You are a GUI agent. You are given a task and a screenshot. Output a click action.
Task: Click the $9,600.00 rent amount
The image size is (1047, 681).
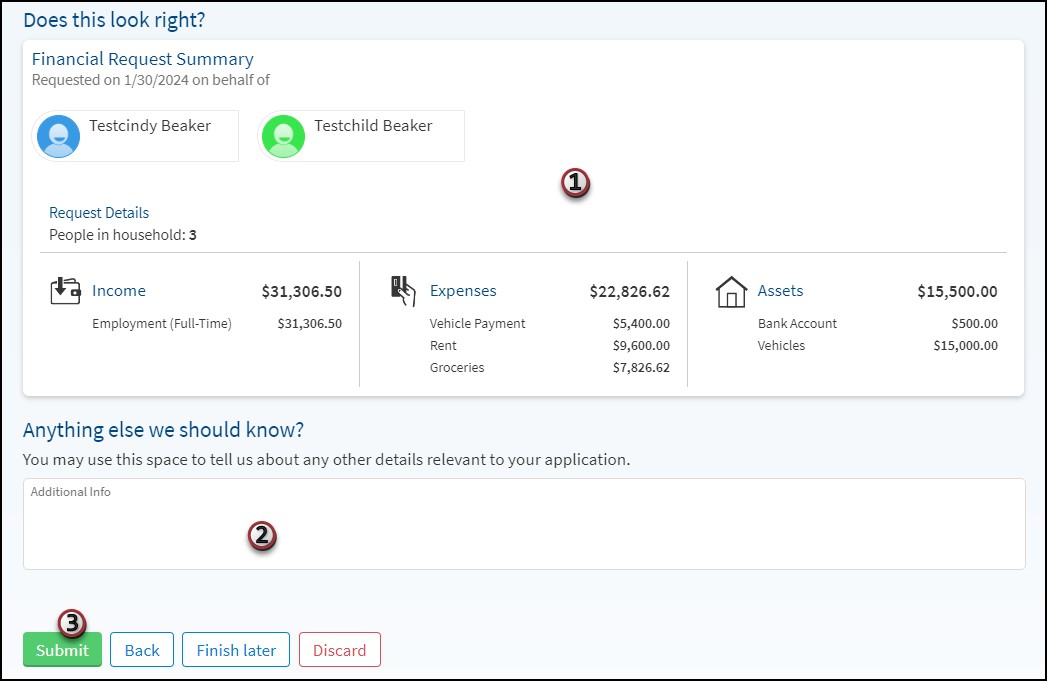click(641, 346)
